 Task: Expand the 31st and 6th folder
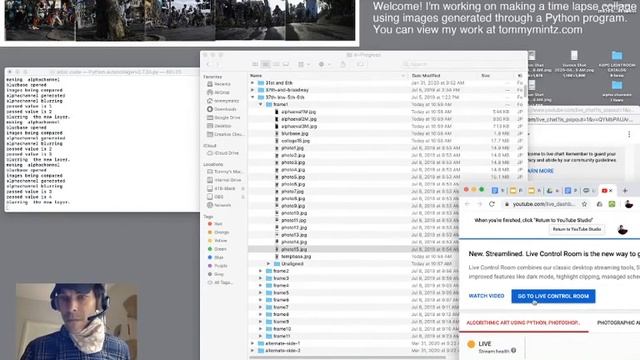click(252, 83)
